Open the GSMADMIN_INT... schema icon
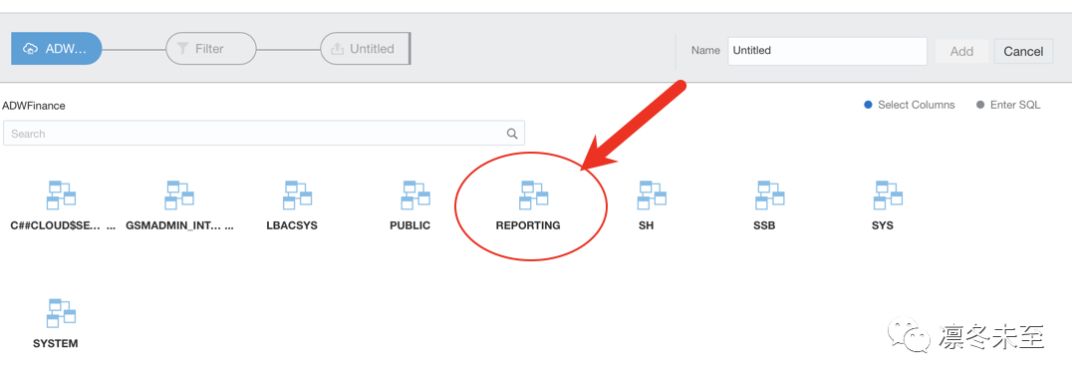This screenshot has height=385, width=1080. pyautogui.click(x=179, y=195)
